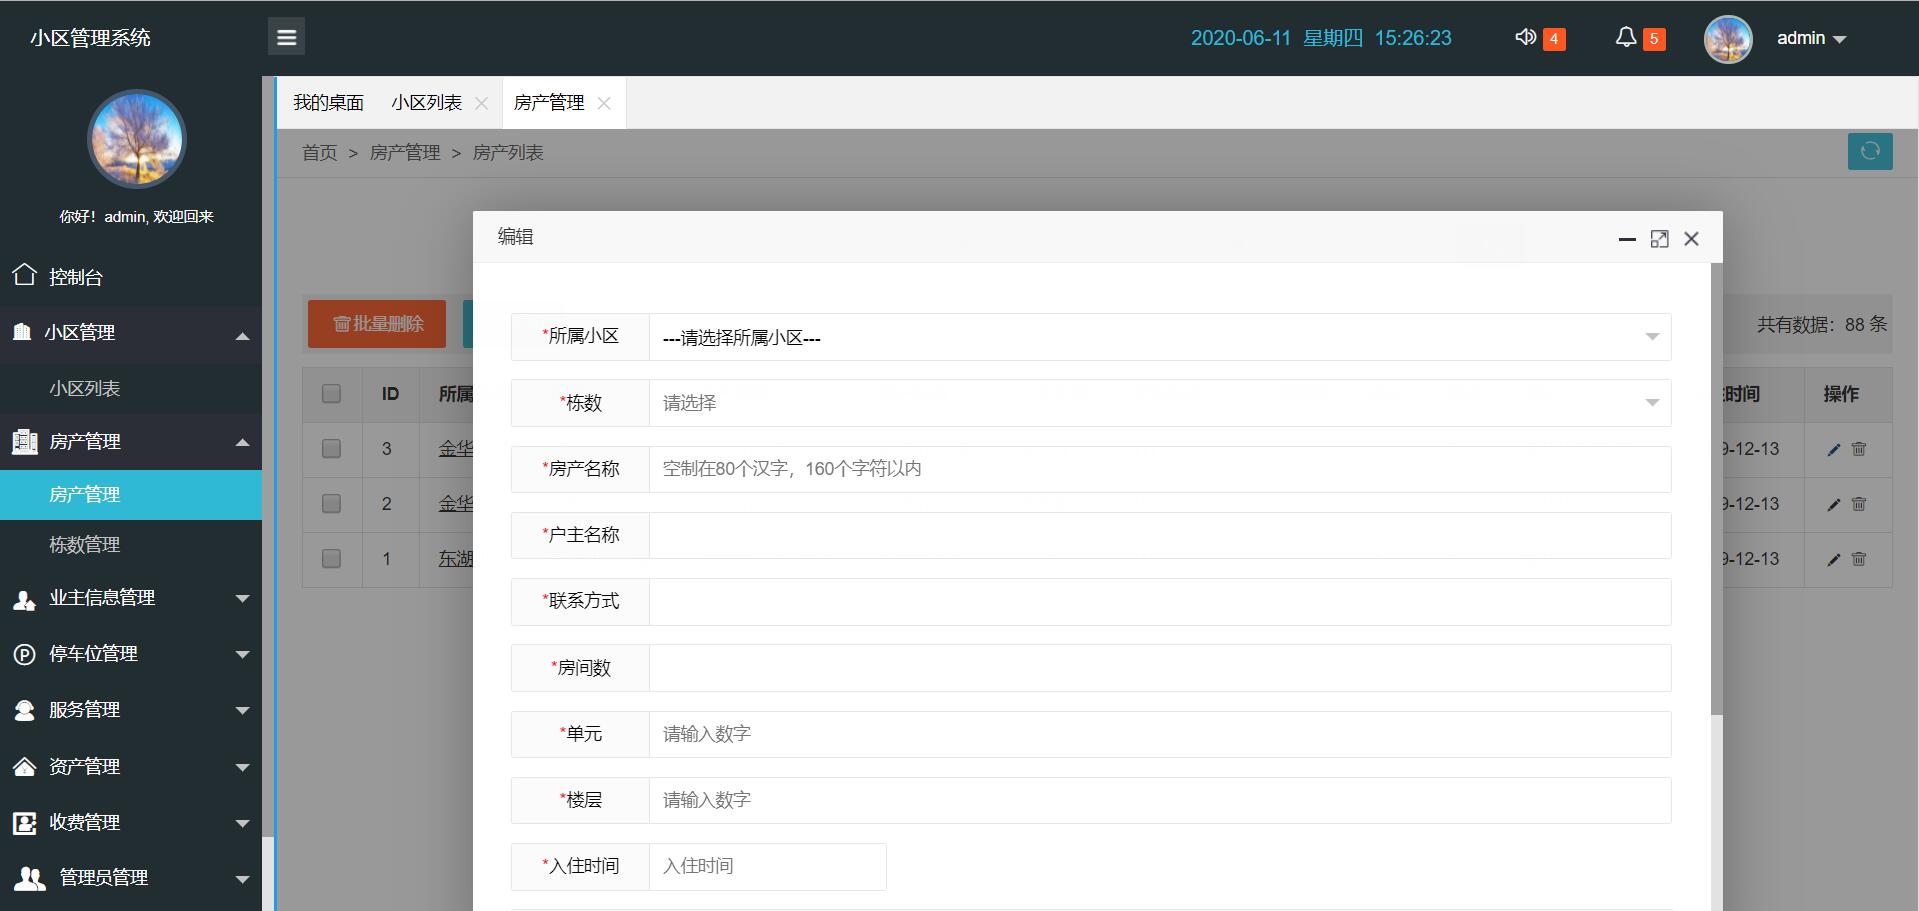The image size is (1919, 911).
Task: Open the bell notifications icon
Action: tap(1626, 38)
